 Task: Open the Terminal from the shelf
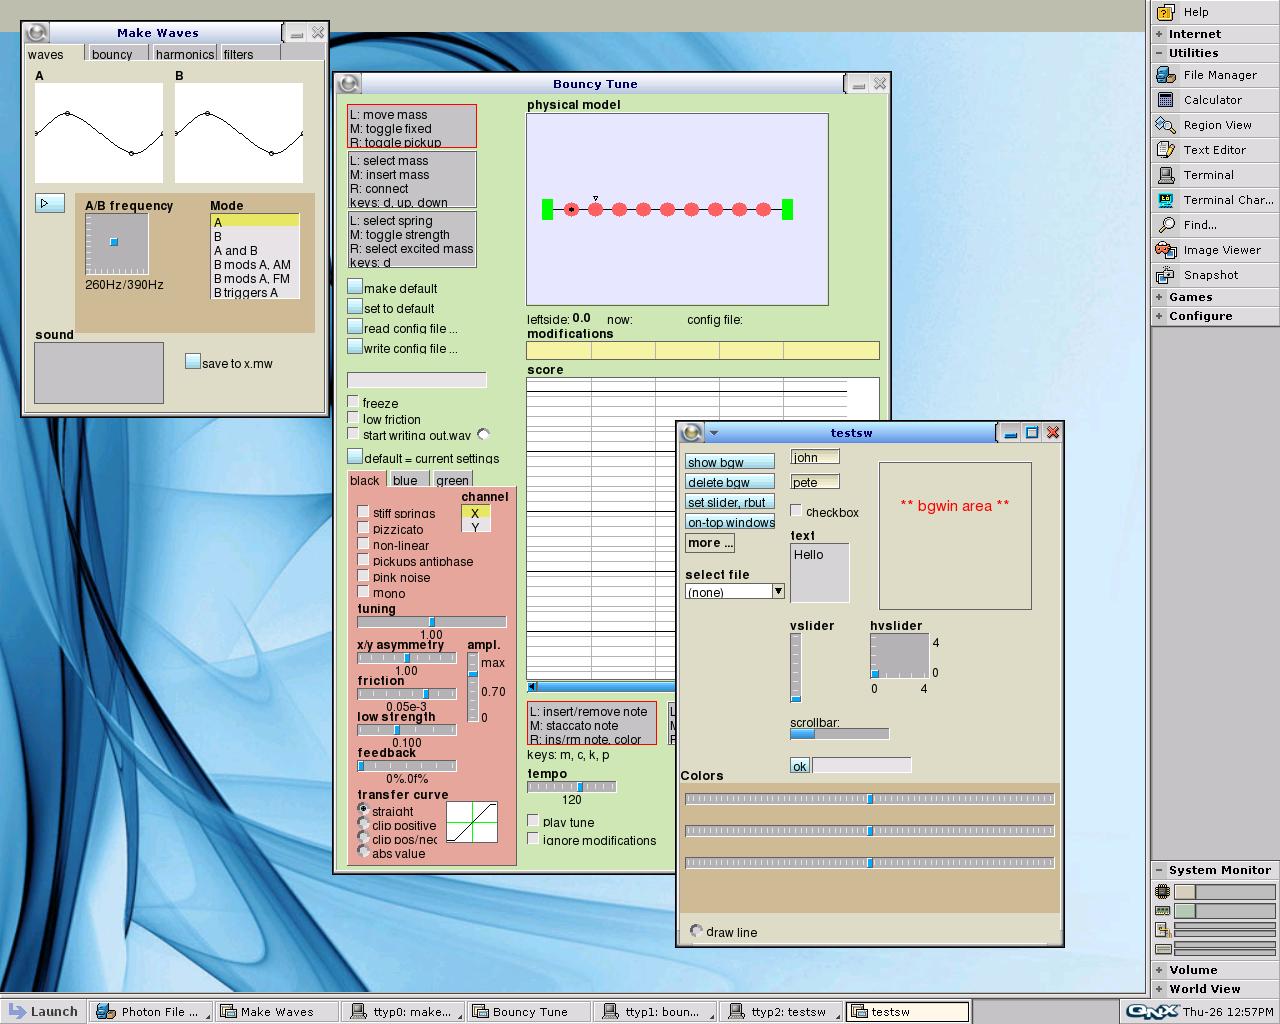(x=1207, y=175)
